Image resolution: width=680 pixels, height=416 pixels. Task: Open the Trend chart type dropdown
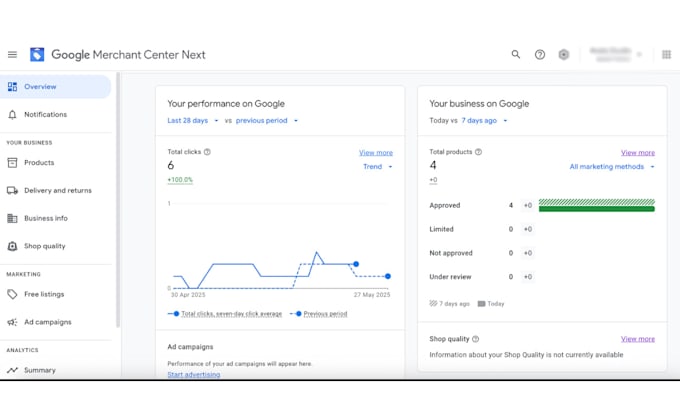(377, 167)
